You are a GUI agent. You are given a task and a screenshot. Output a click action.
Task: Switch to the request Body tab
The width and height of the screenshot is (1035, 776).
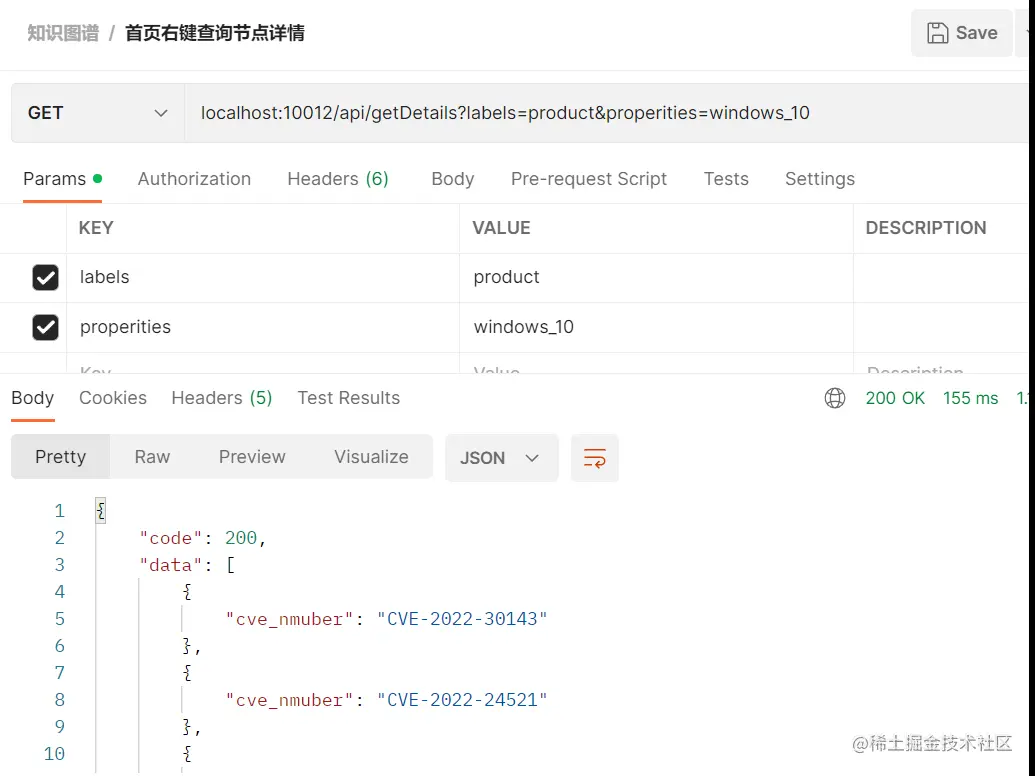pos(453,179)
